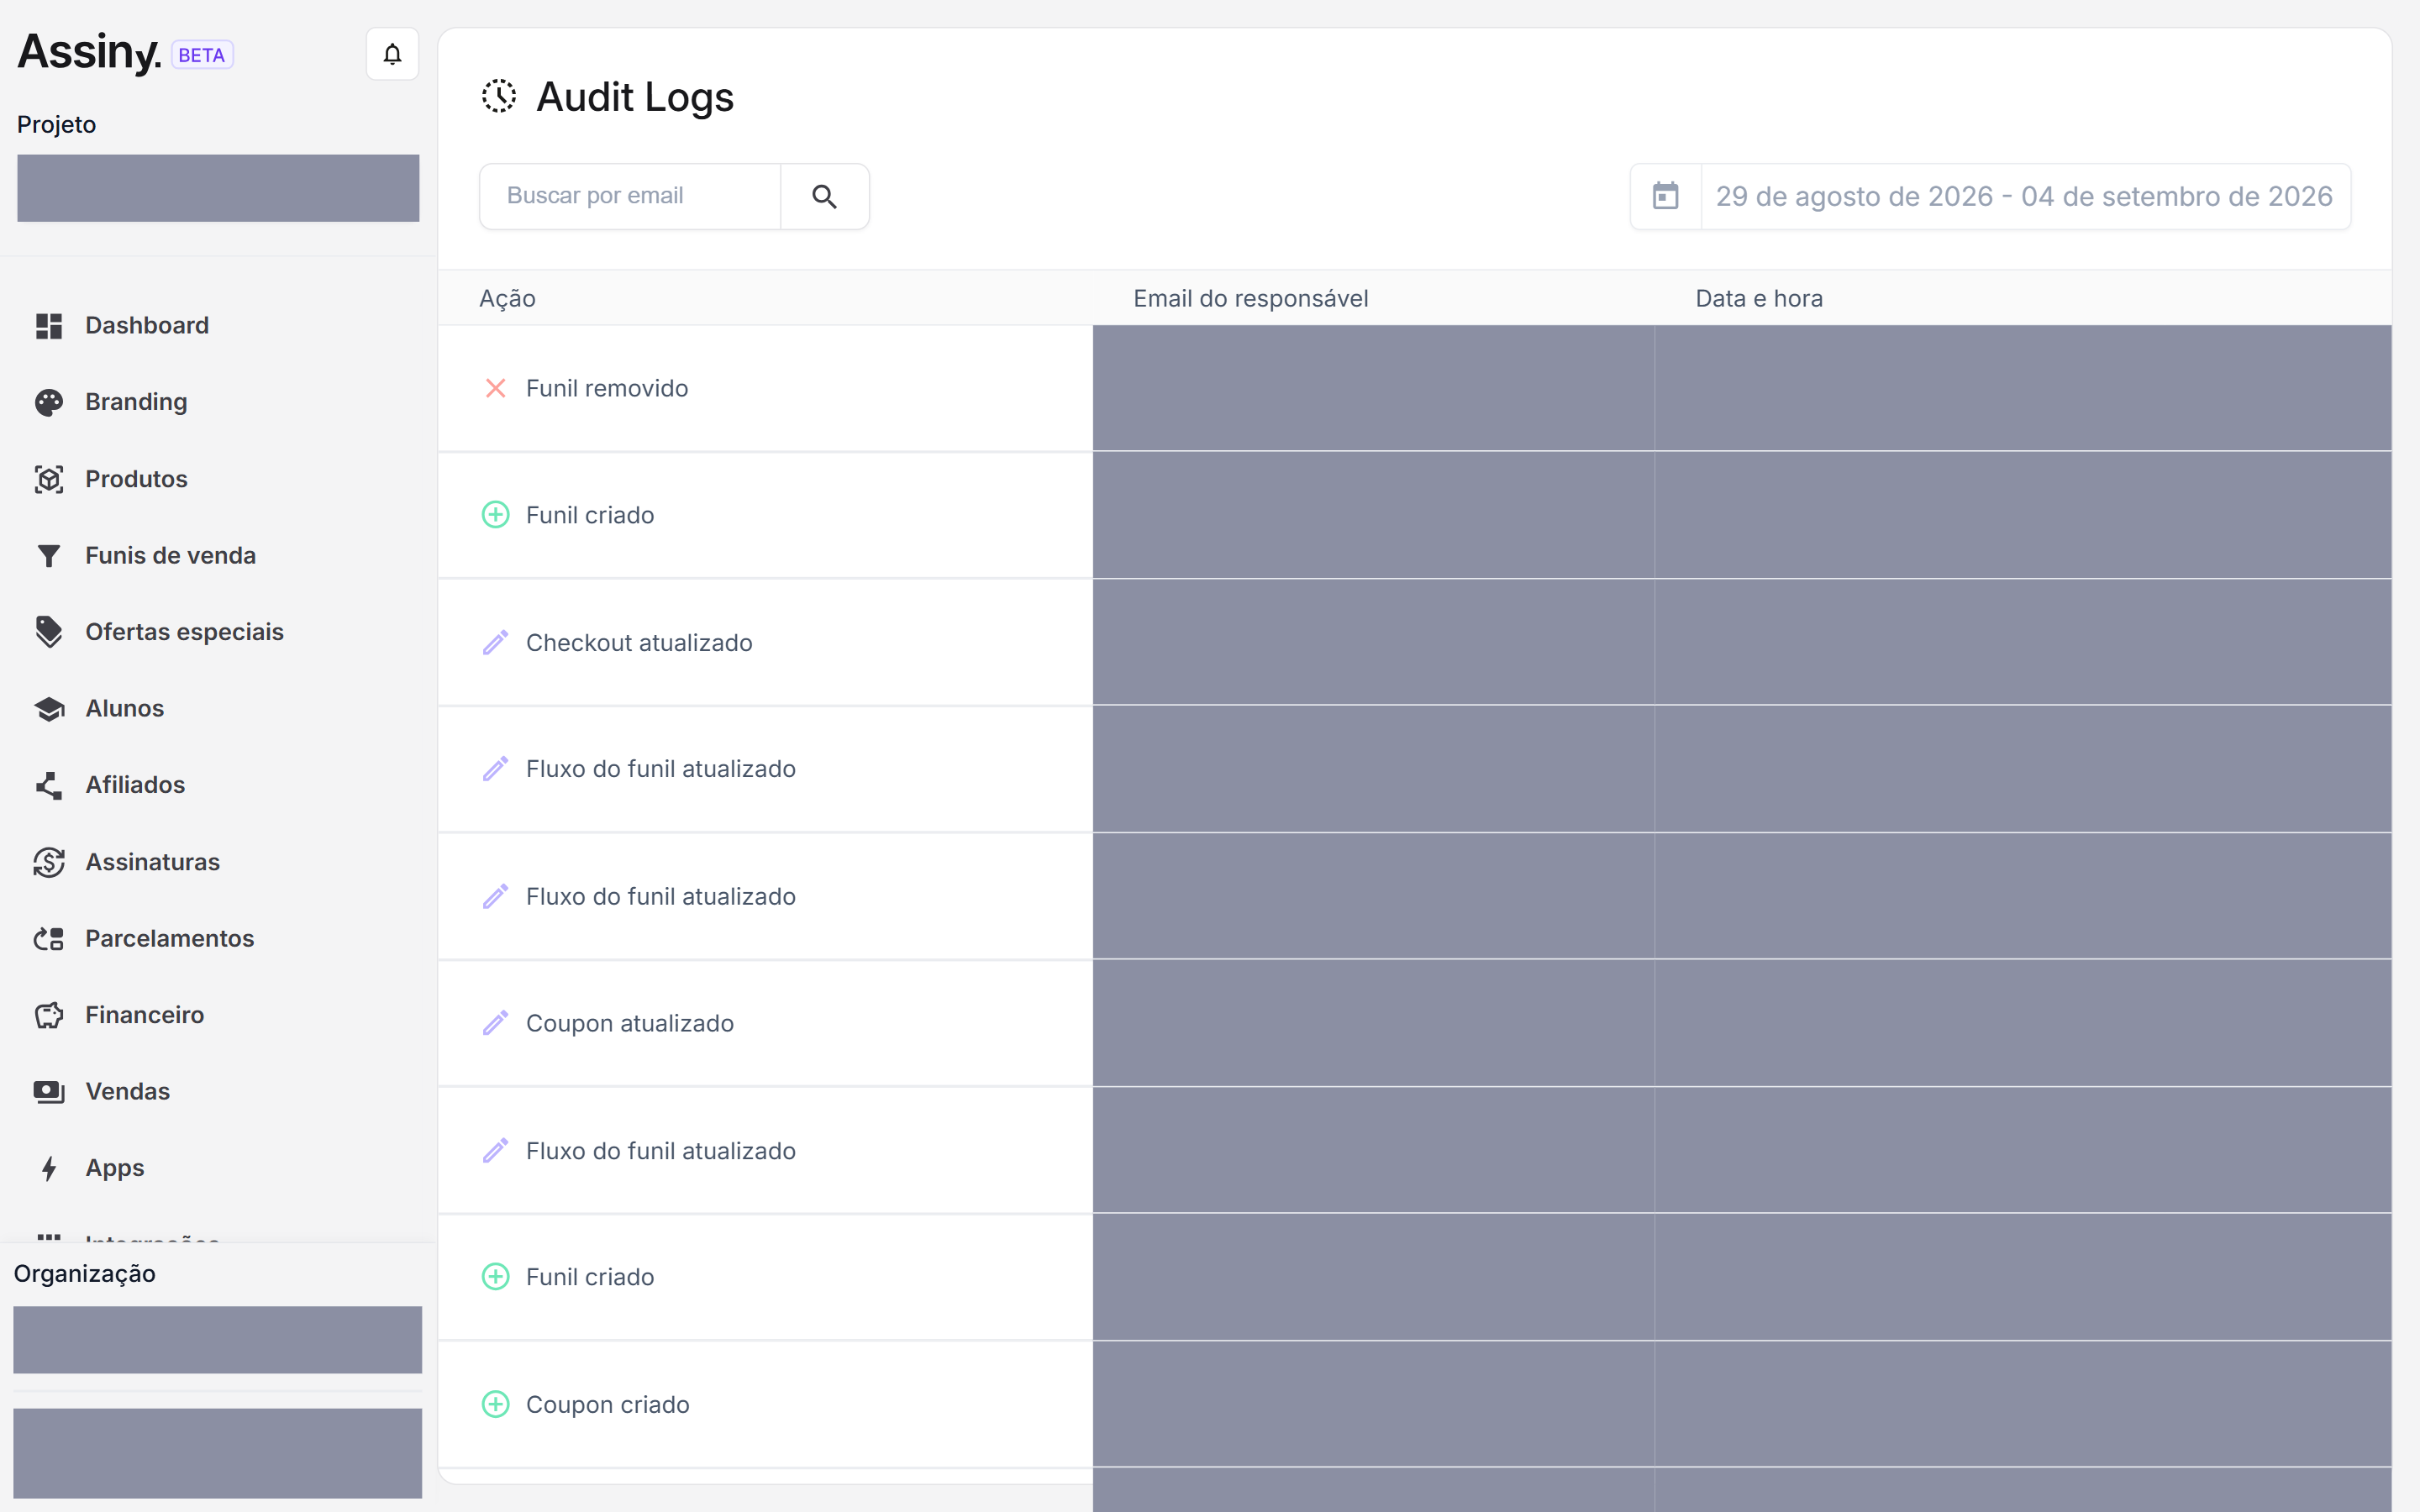This screenshot has height=1512, width=2420.
Task: Open the Financeiro page
Action: (145, 1015)
